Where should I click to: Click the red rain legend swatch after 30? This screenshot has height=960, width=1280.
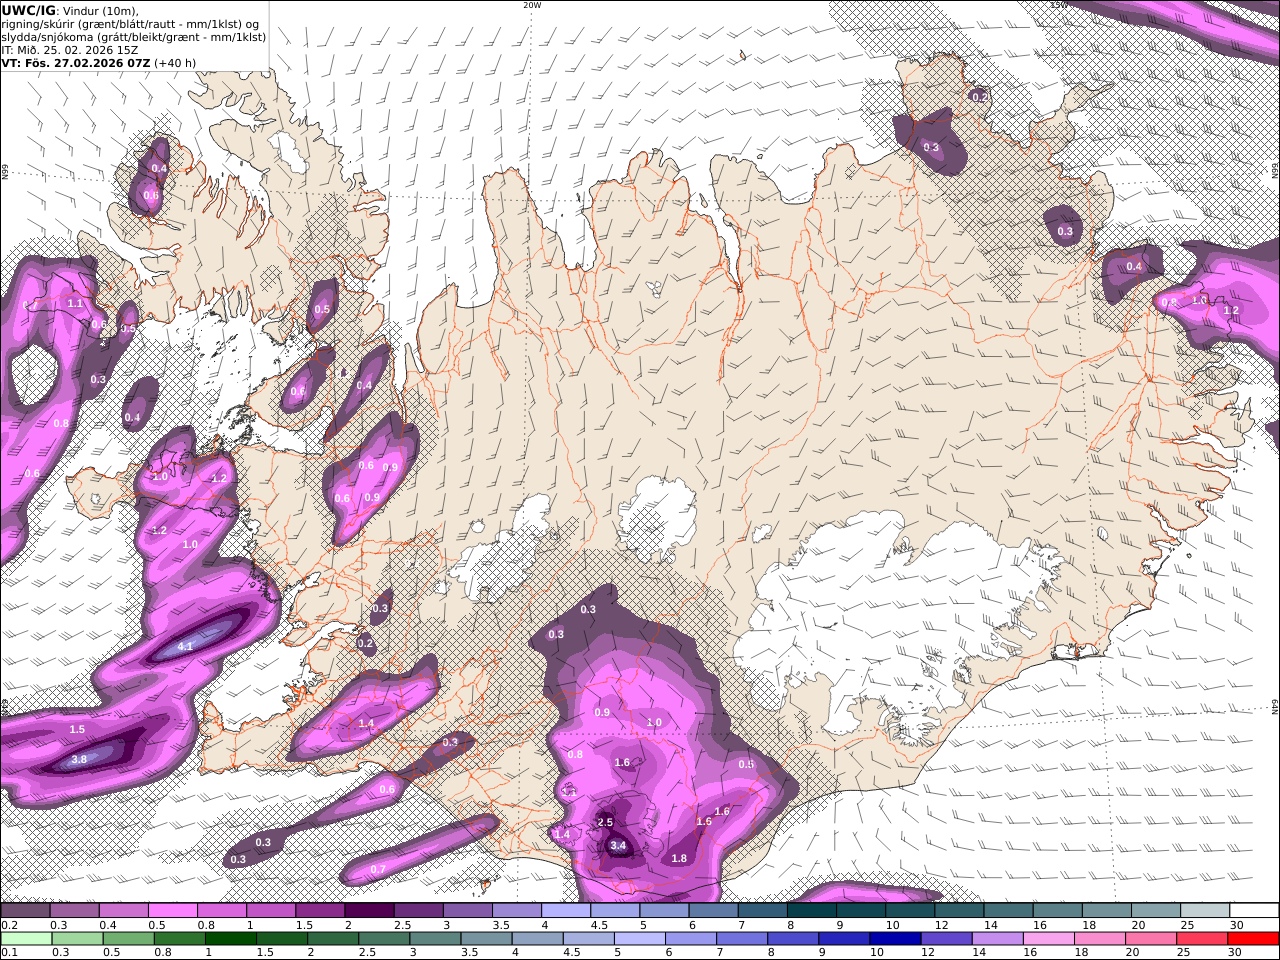click(1253, 938)
